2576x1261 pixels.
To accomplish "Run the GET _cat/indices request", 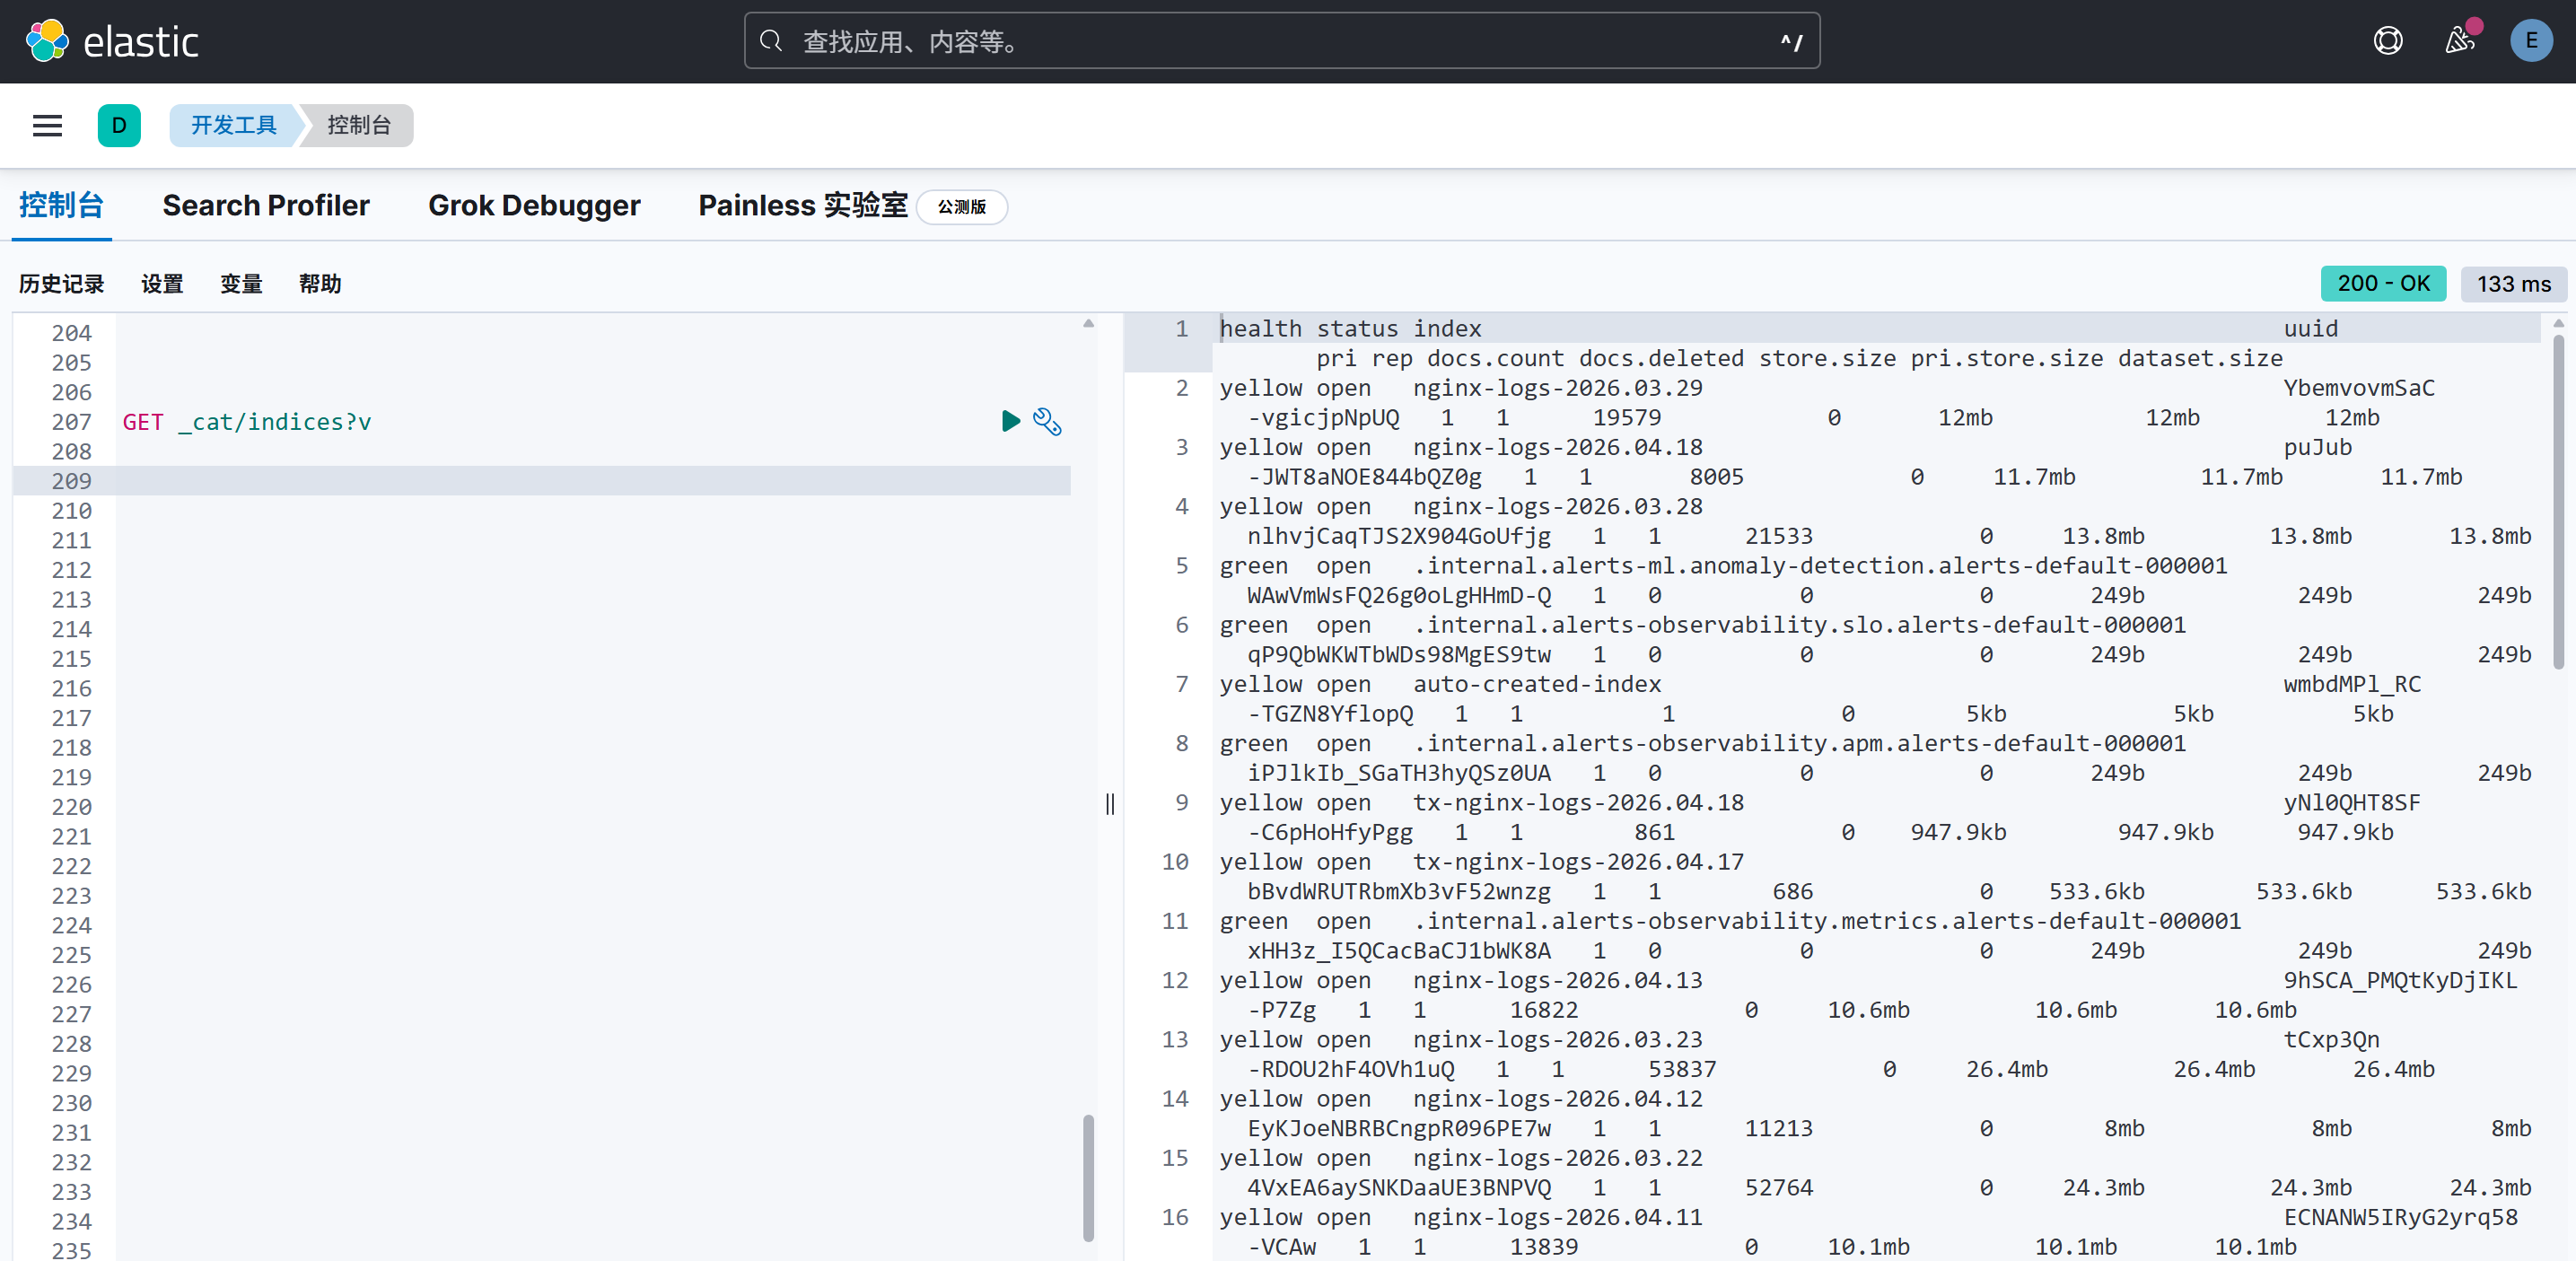I will (1010, 421).
